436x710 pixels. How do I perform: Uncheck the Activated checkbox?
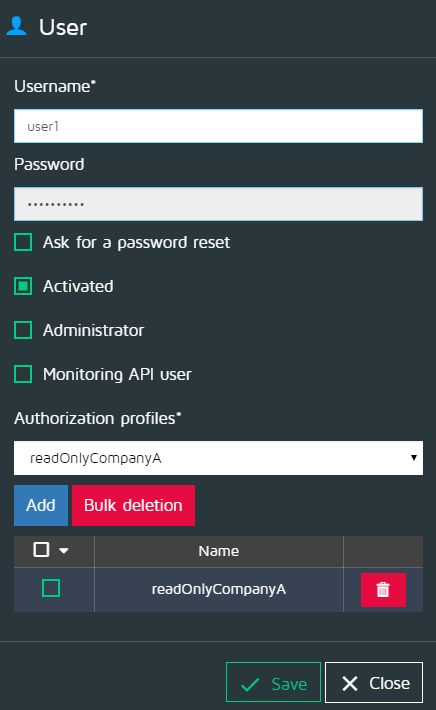[23, 286]
